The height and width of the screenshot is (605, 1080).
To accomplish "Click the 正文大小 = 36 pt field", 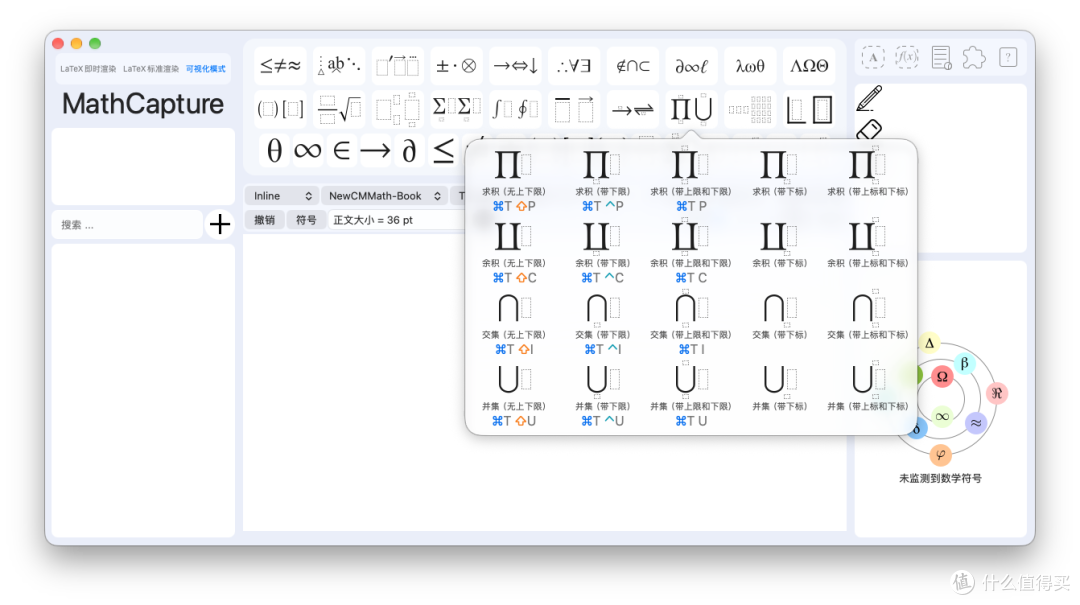I will click(x=397, y=220).
